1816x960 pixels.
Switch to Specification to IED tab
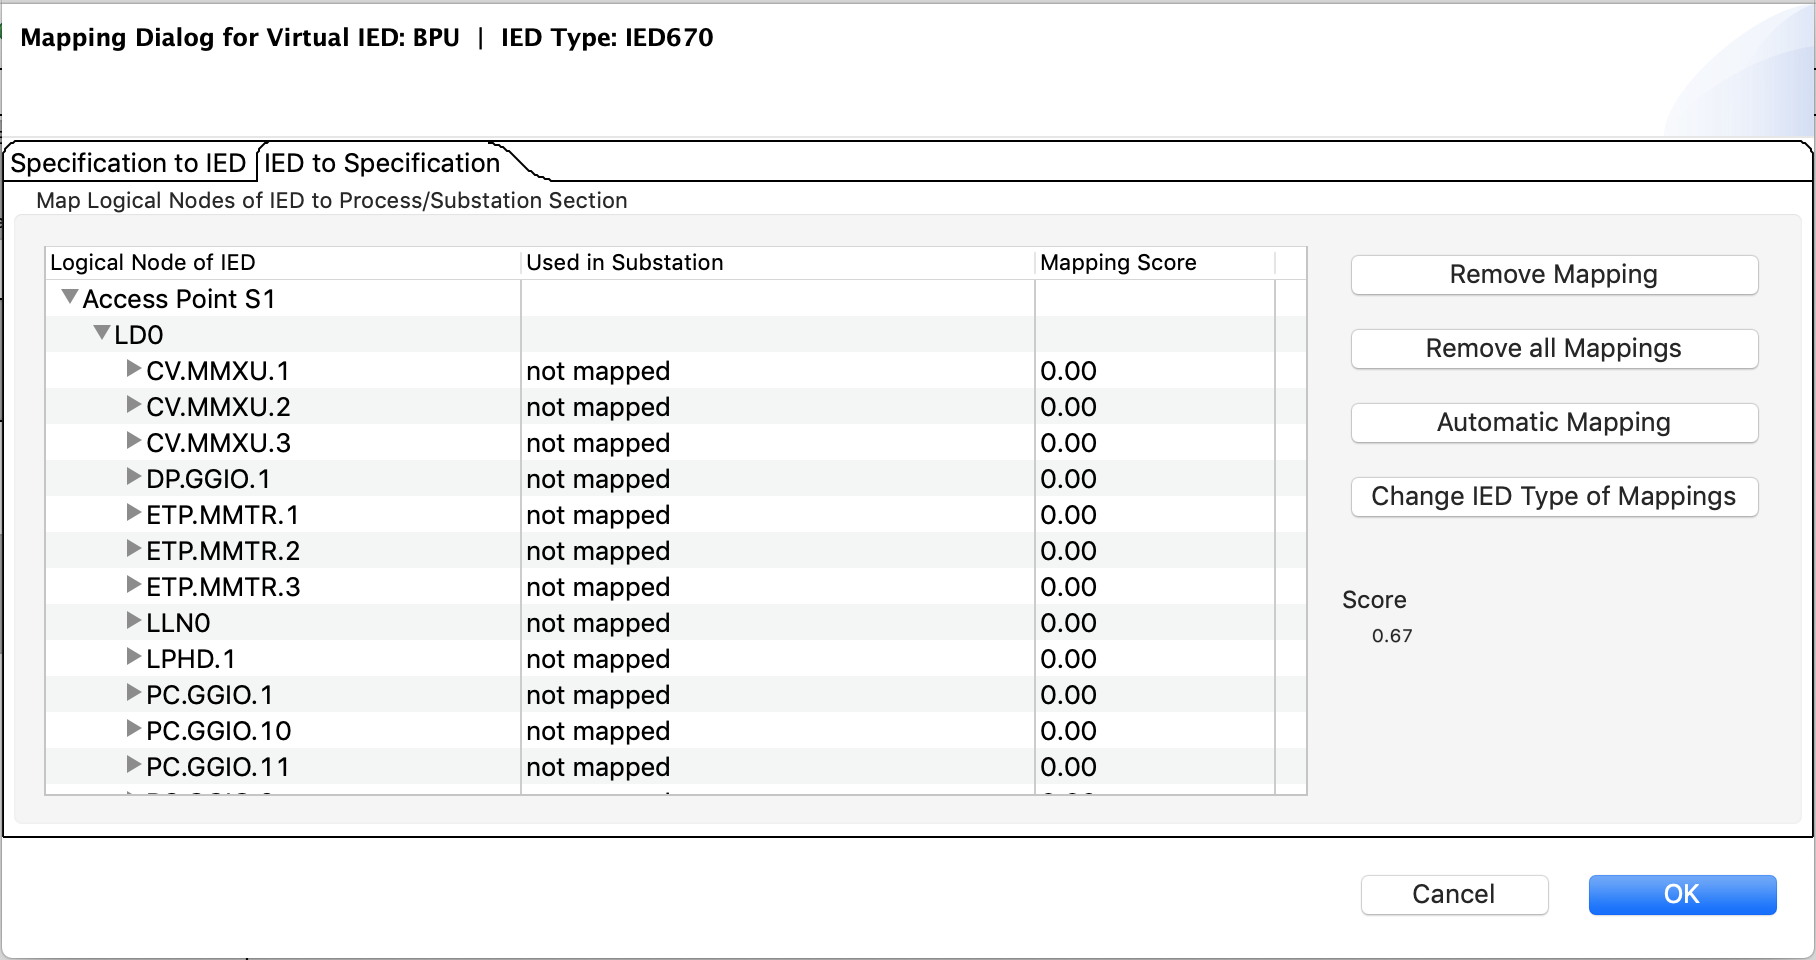[128, 163]
